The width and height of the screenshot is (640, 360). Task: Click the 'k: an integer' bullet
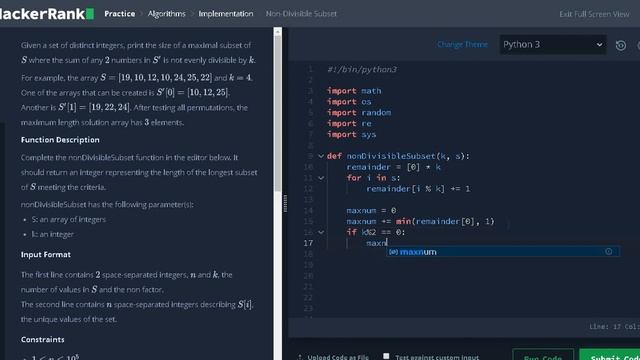pos(53,234)
